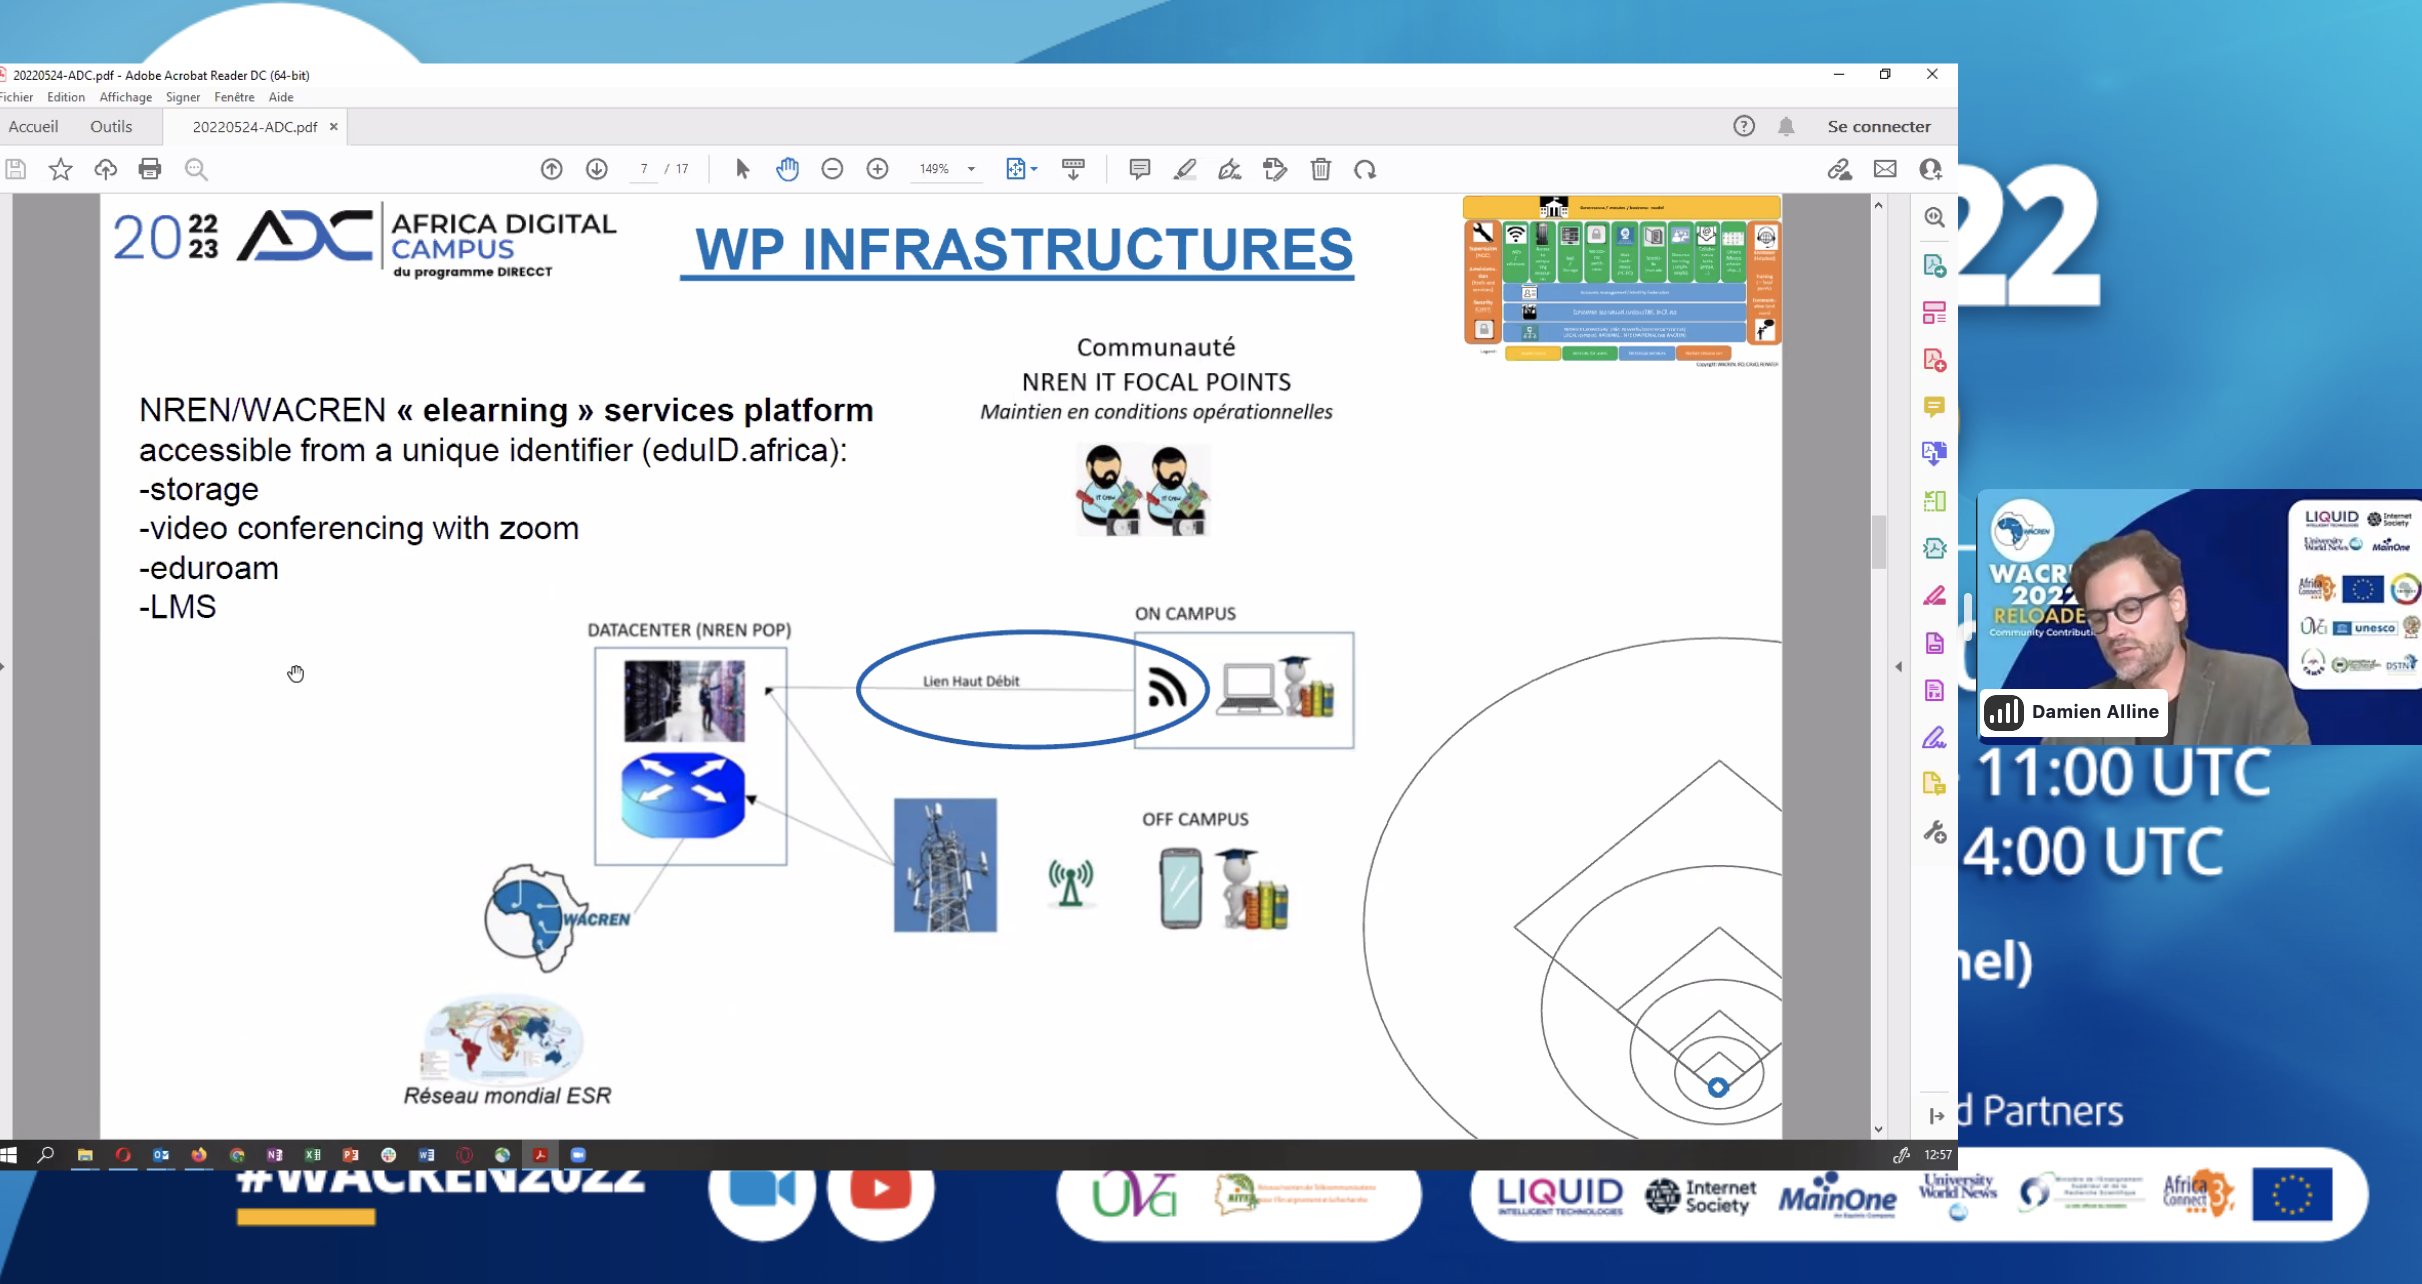
Task: Open the notifications bell
Action: coord(1786,126)
